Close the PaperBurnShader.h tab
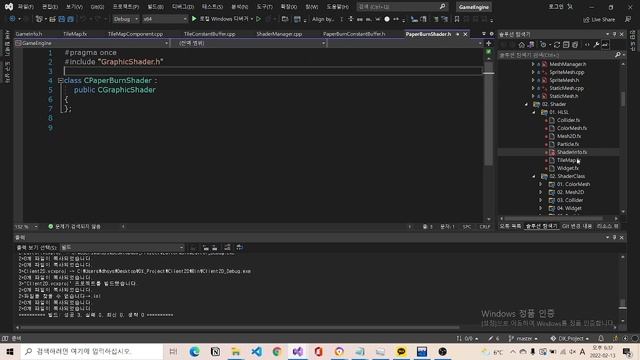Screen dimensions: 640x360 [465, 34]
